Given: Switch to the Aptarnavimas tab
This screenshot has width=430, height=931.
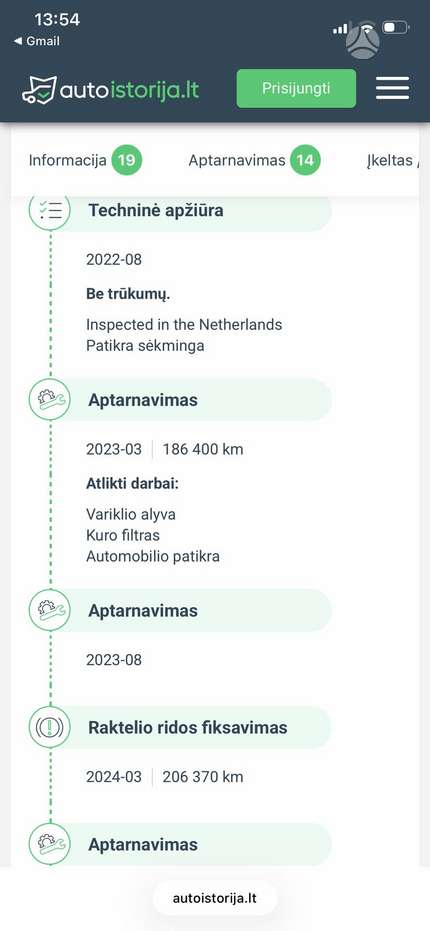Looking at the screenshot, I should tap(237, 160).
